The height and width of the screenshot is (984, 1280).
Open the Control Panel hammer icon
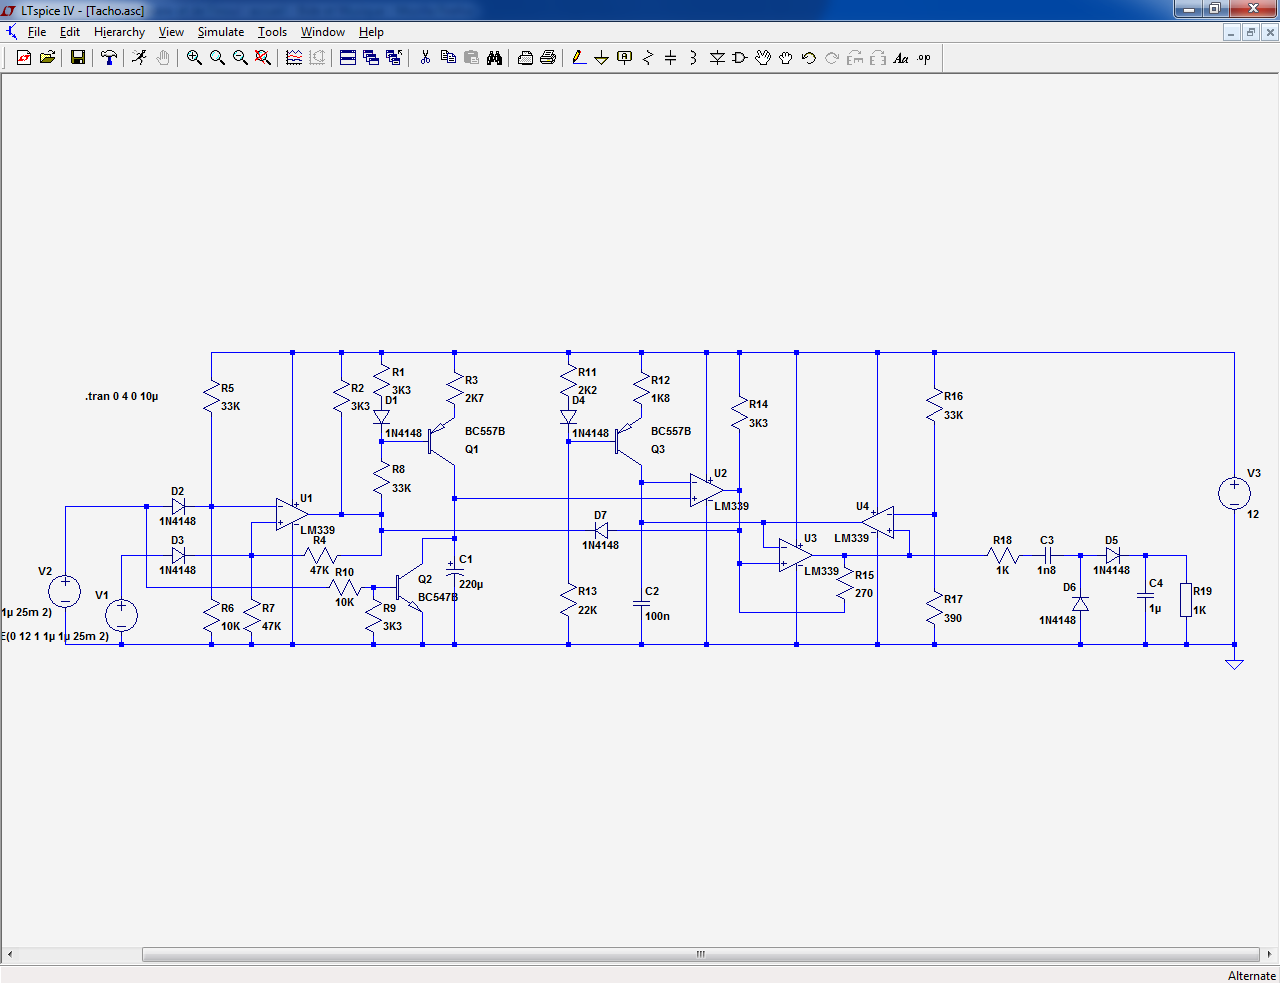[x=109, y=58]
